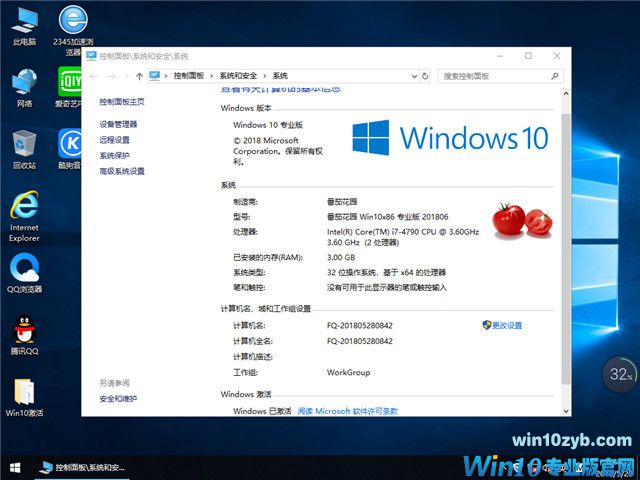Click the Windows 10 logo image
The height and width of the screenshot is (480, 640).
click(450, 138)
